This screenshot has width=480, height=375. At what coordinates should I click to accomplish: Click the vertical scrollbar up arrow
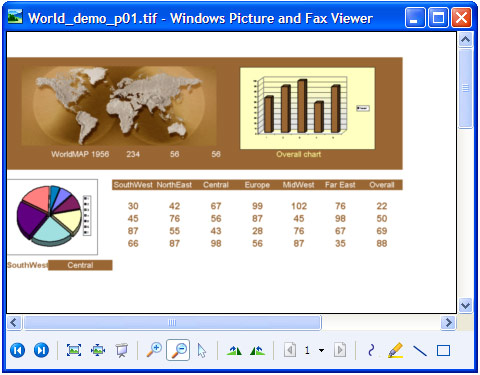pyautogui.click(x=465, y=40)
